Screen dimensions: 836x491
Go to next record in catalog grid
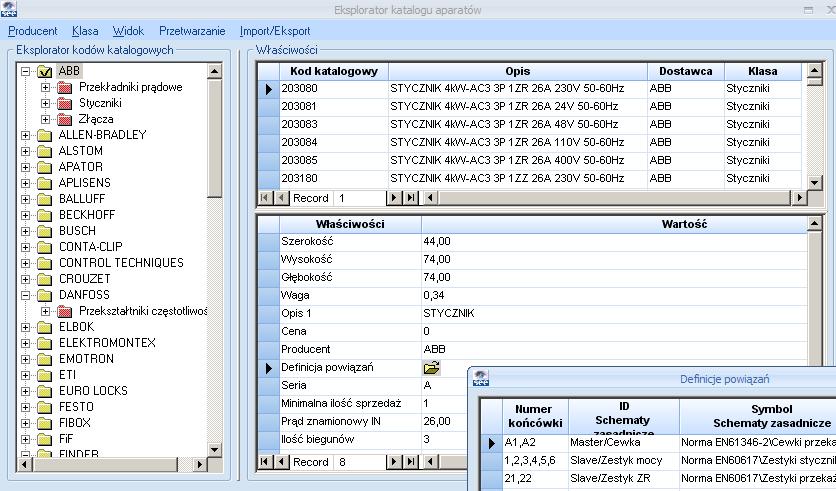393,198
